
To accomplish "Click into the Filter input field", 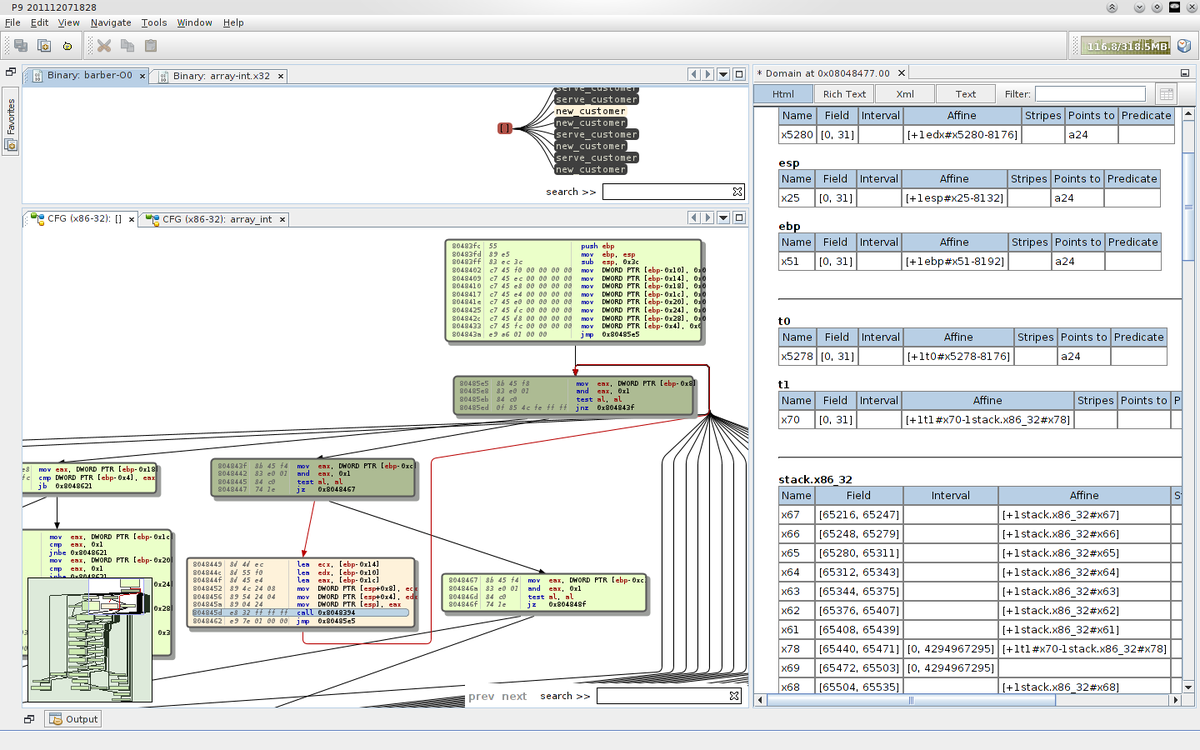I will [x=1090, y=94].
